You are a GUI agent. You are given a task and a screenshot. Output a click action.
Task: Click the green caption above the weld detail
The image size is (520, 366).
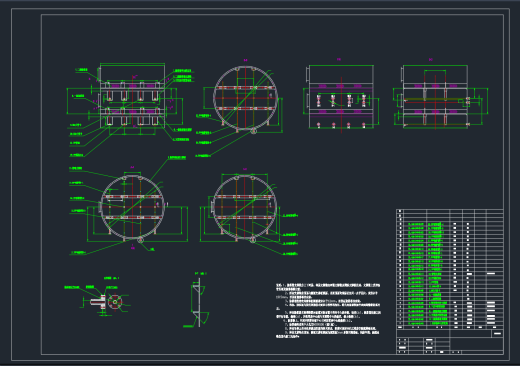pyautogui.click(x=201, y=273)
